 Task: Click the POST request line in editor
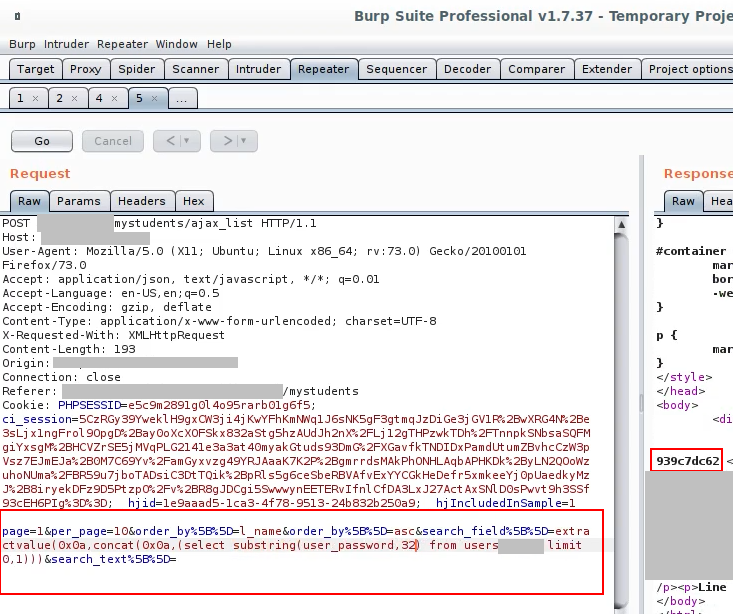(159, 224)
